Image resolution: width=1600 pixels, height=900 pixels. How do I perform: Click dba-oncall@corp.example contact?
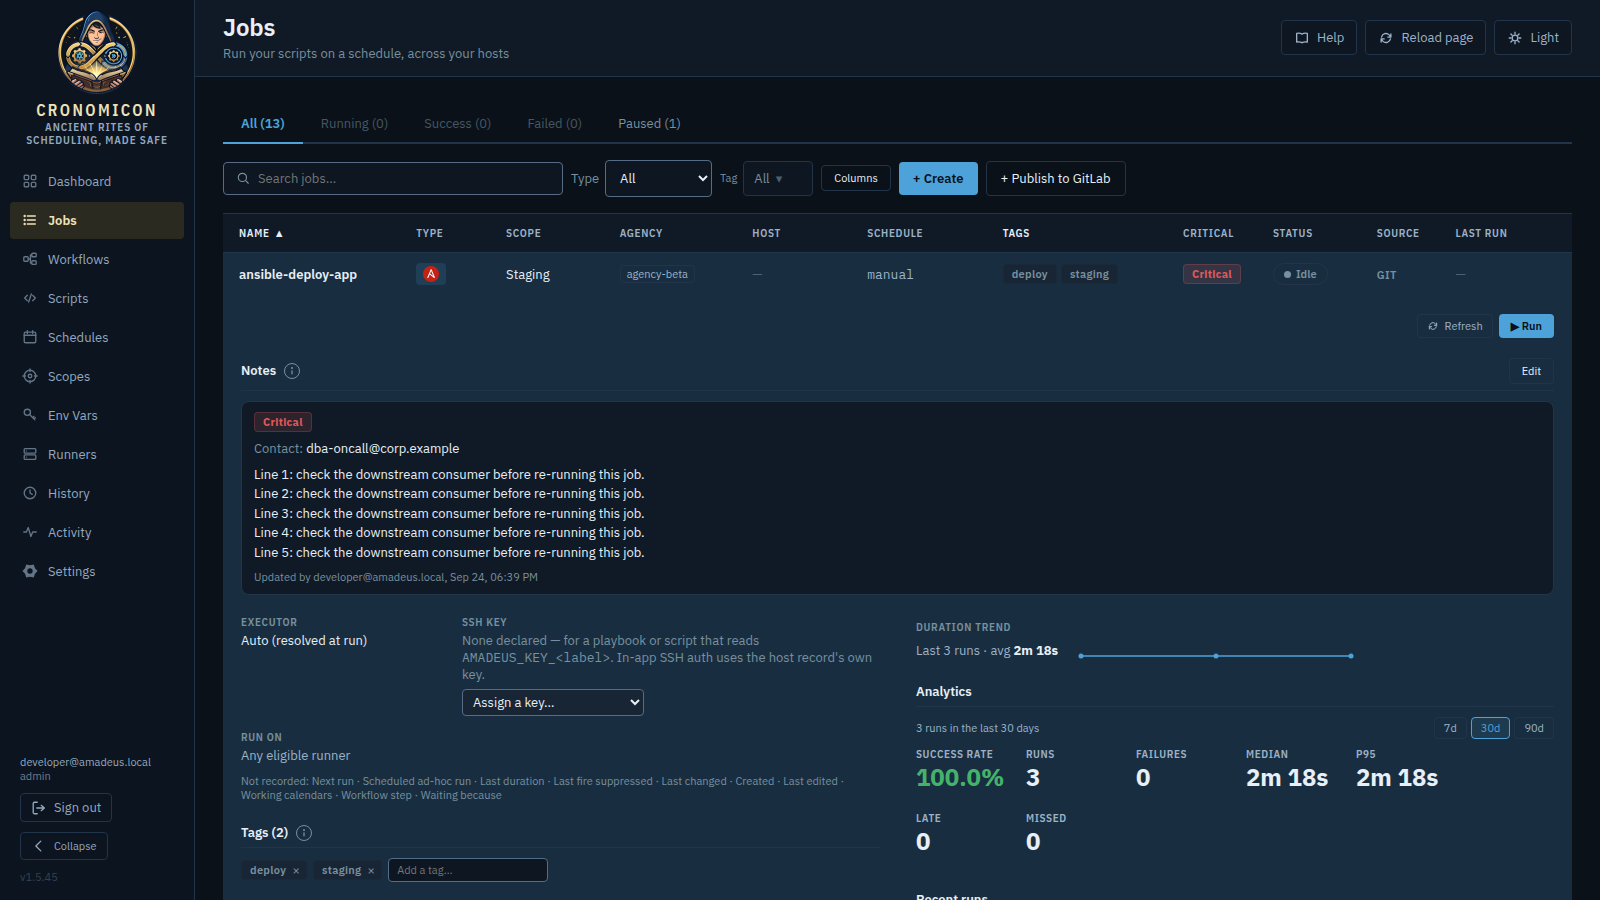(383, 449)
